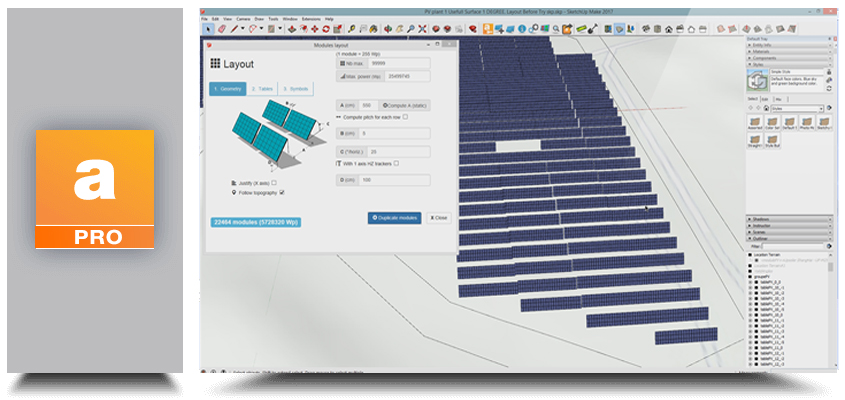Enable With 1 axis HZ trackers checkbox

click(x=396, y=163)
